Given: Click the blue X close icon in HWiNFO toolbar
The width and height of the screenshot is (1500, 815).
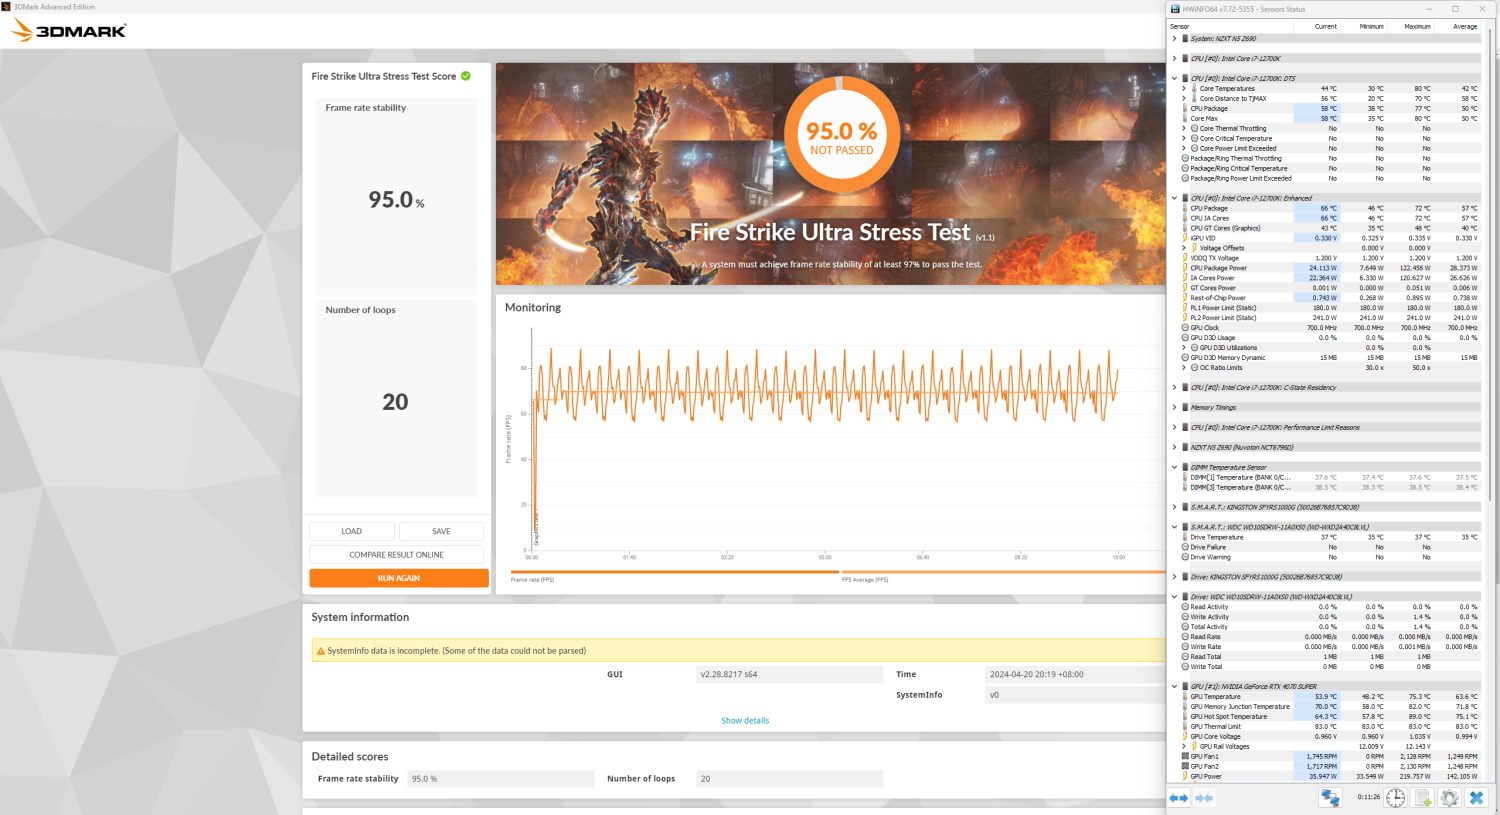Looking at the screenshot, I should click(1476, 798).
